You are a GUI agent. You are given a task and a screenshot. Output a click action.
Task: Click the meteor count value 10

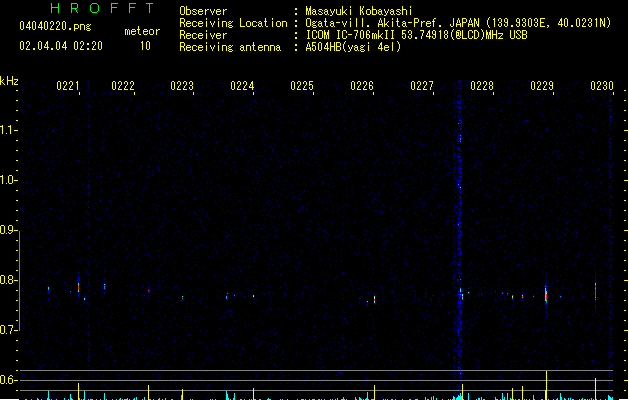(x=145, y=46)
